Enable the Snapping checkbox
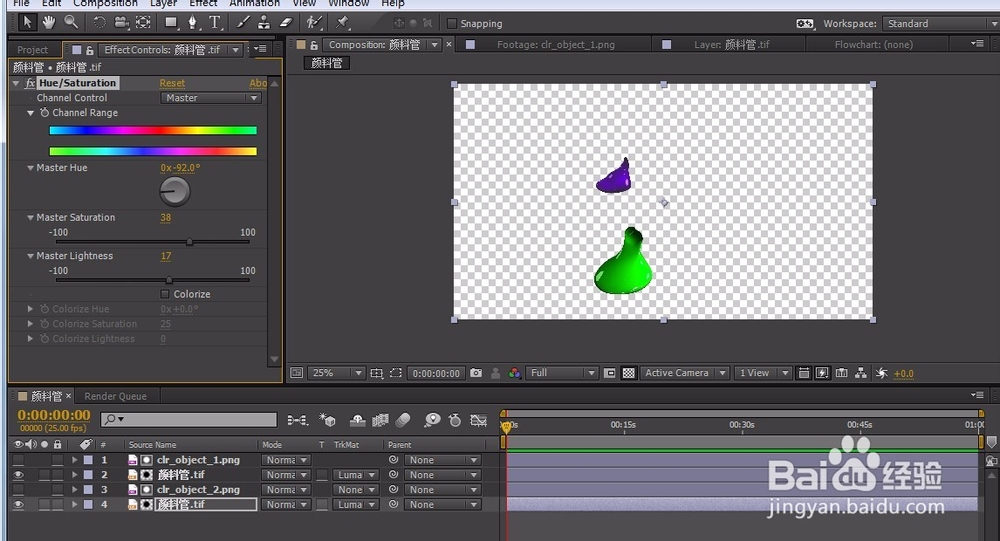This screenshot has width=1000, height=541. 452,24
